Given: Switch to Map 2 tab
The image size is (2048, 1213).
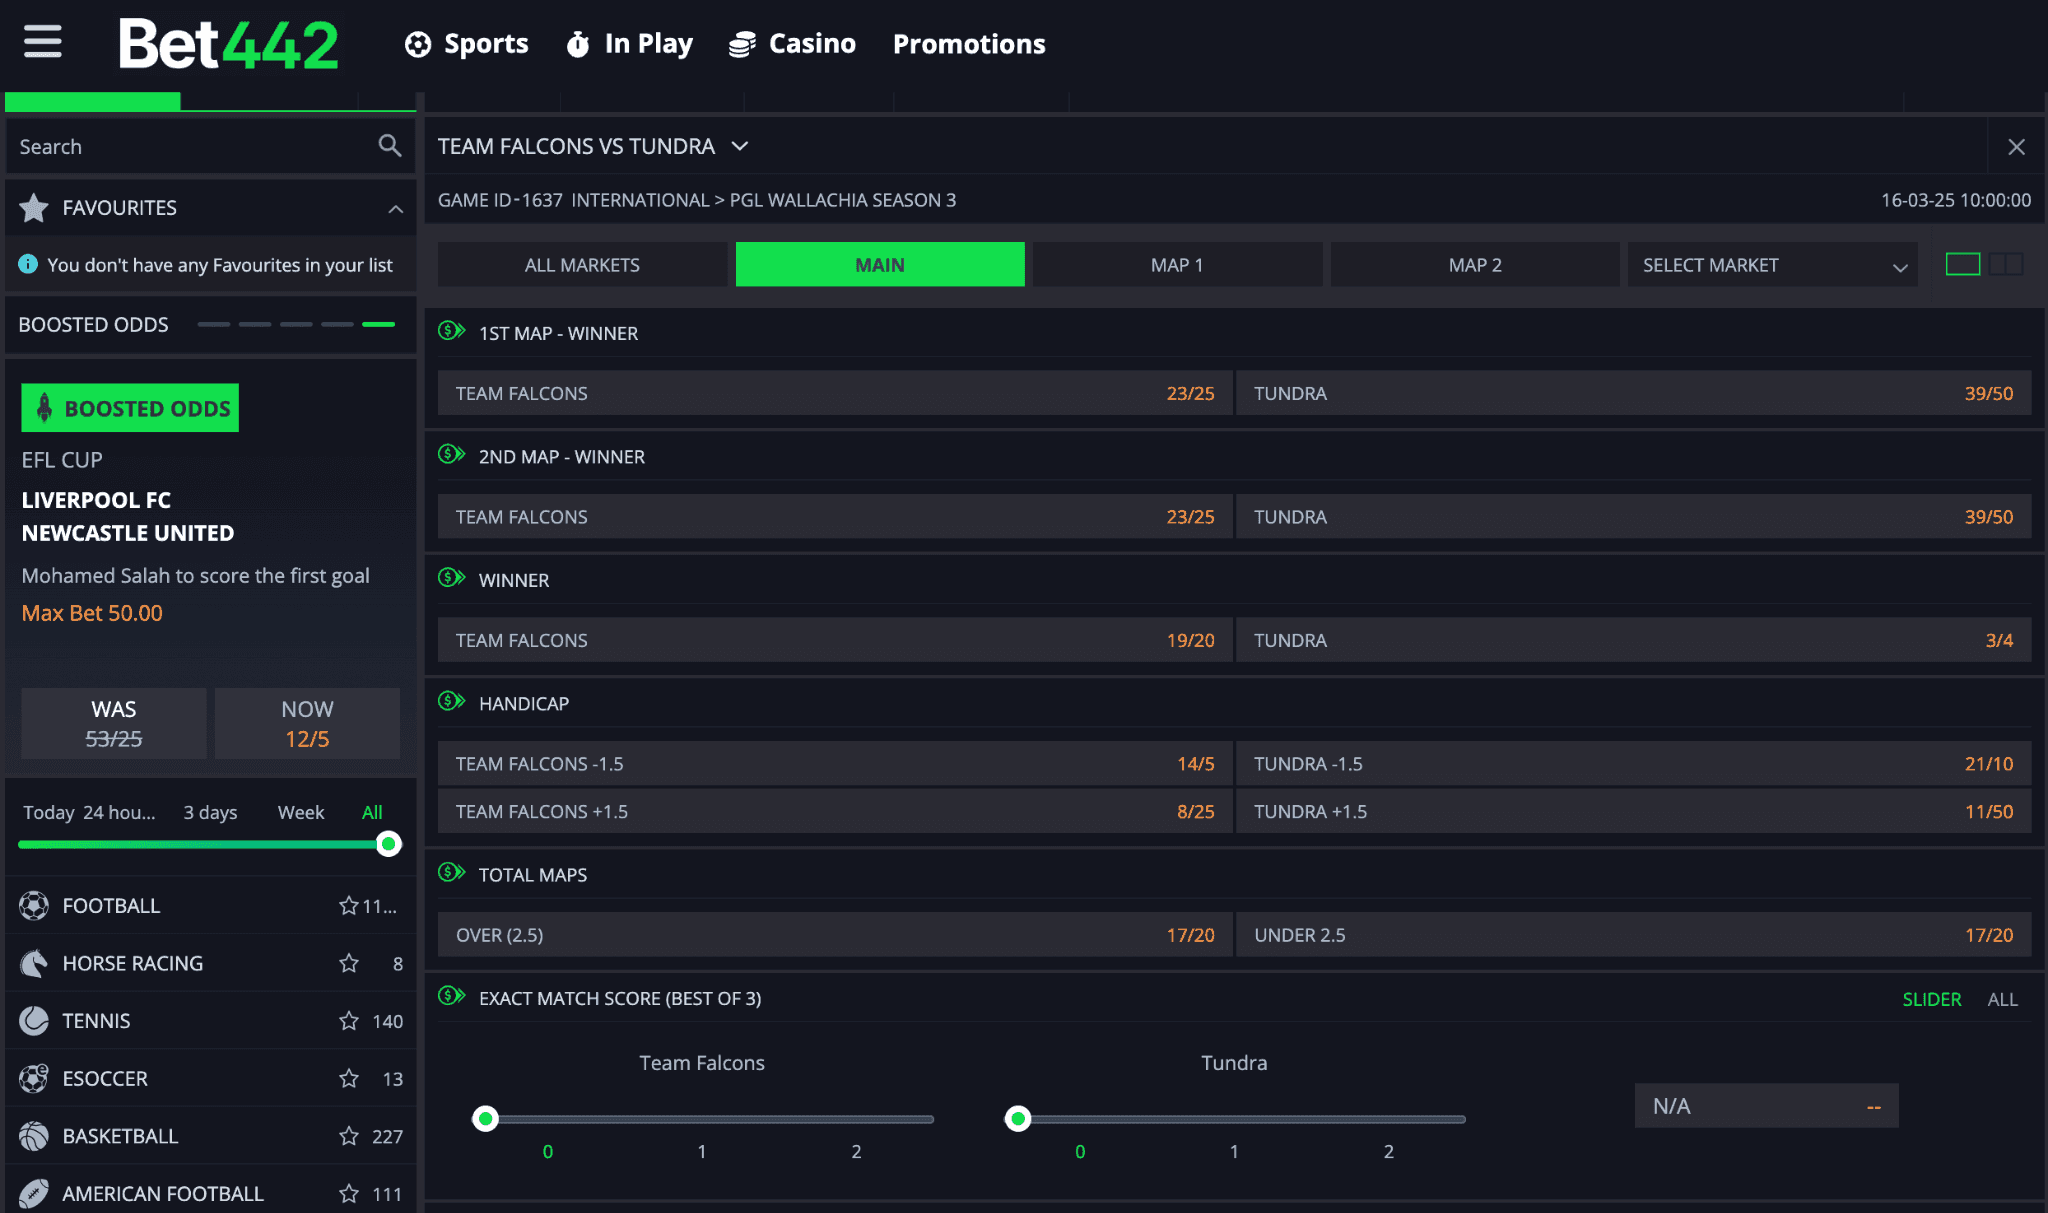Looking at the screenshot, I should coord(1475,265).
